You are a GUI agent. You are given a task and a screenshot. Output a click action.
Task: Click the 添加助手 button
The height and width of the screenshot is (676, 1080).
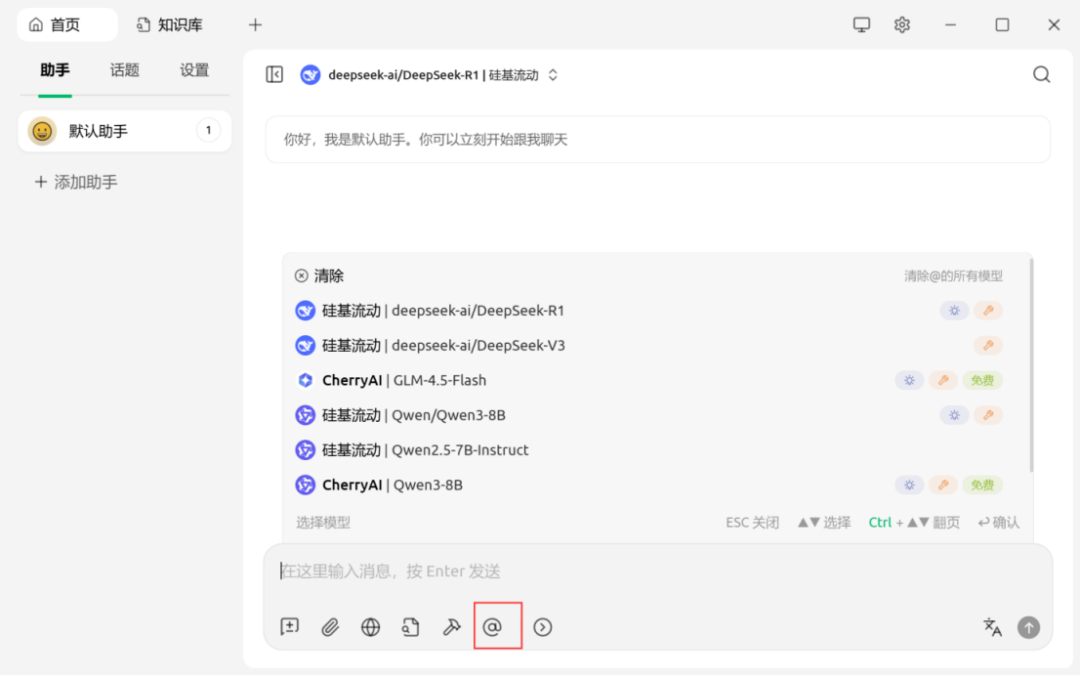76,182
